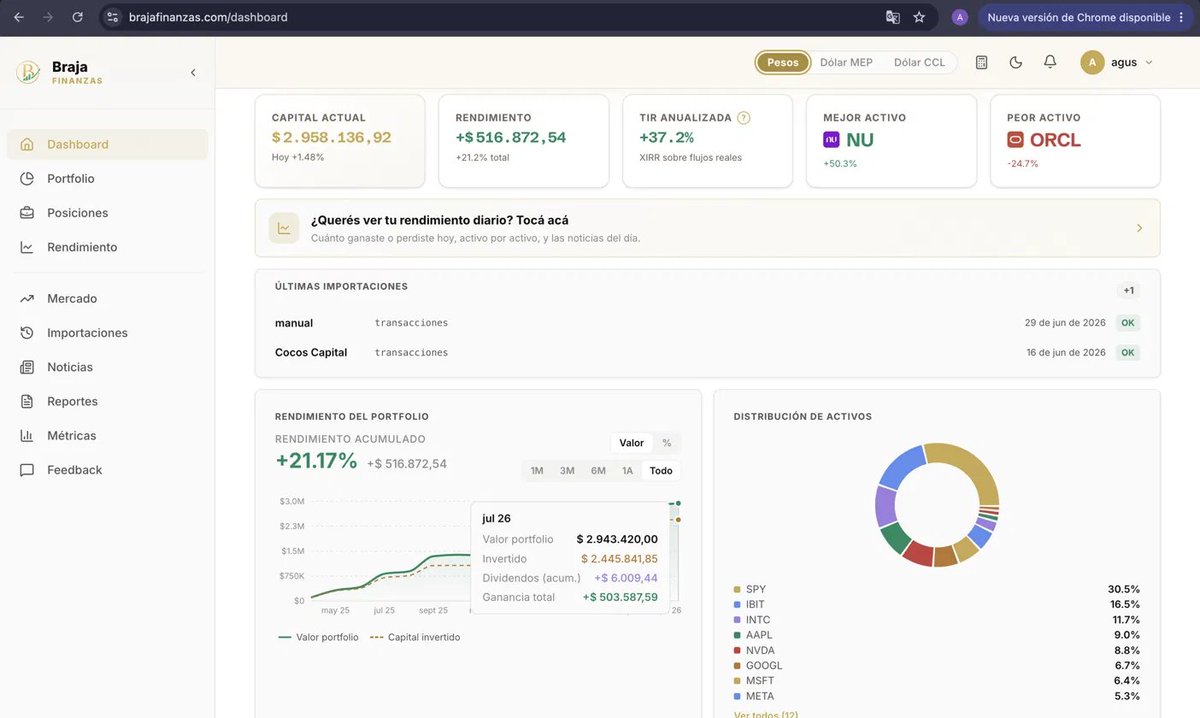Image resolution: width=1200 pixels, height=718 pixels.
Task: Select the AAPL distribution row
Action: [937, 635]
